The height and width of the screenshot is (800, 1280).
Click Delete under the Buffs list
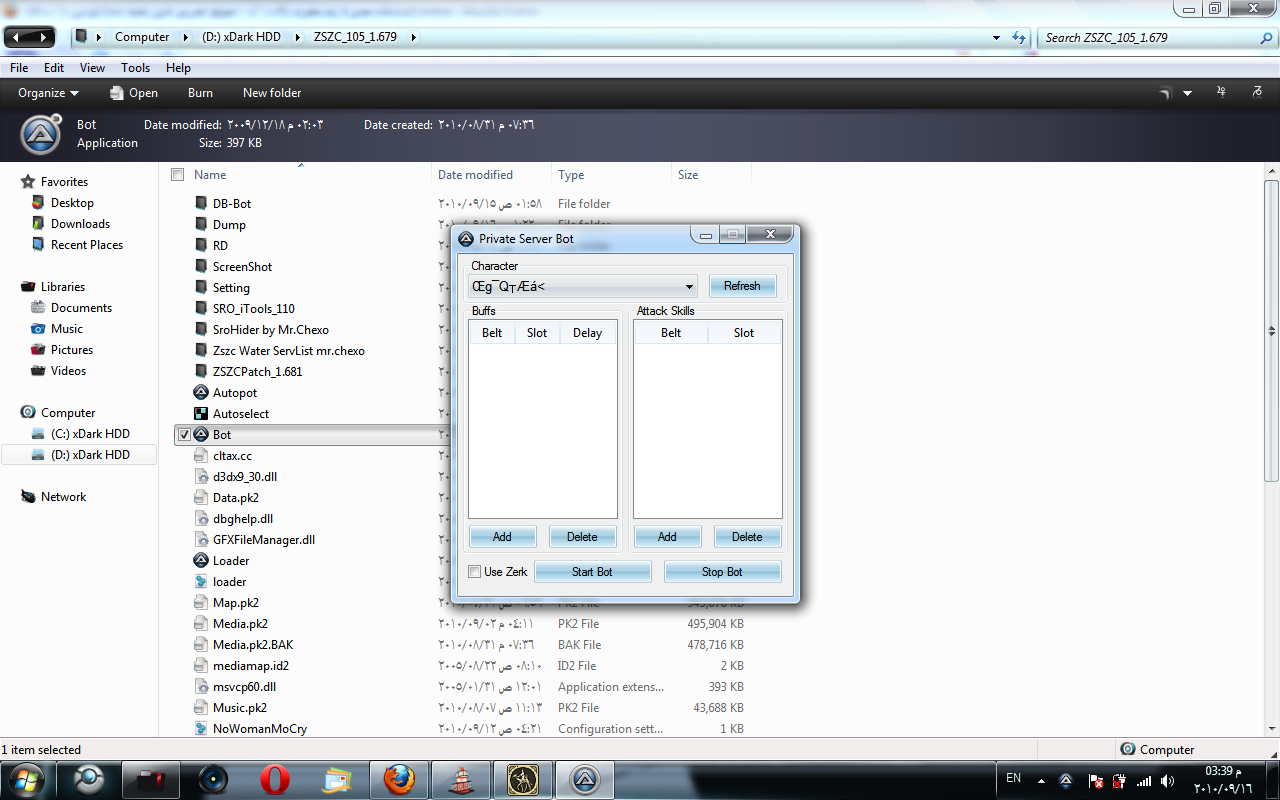point(582,537)
